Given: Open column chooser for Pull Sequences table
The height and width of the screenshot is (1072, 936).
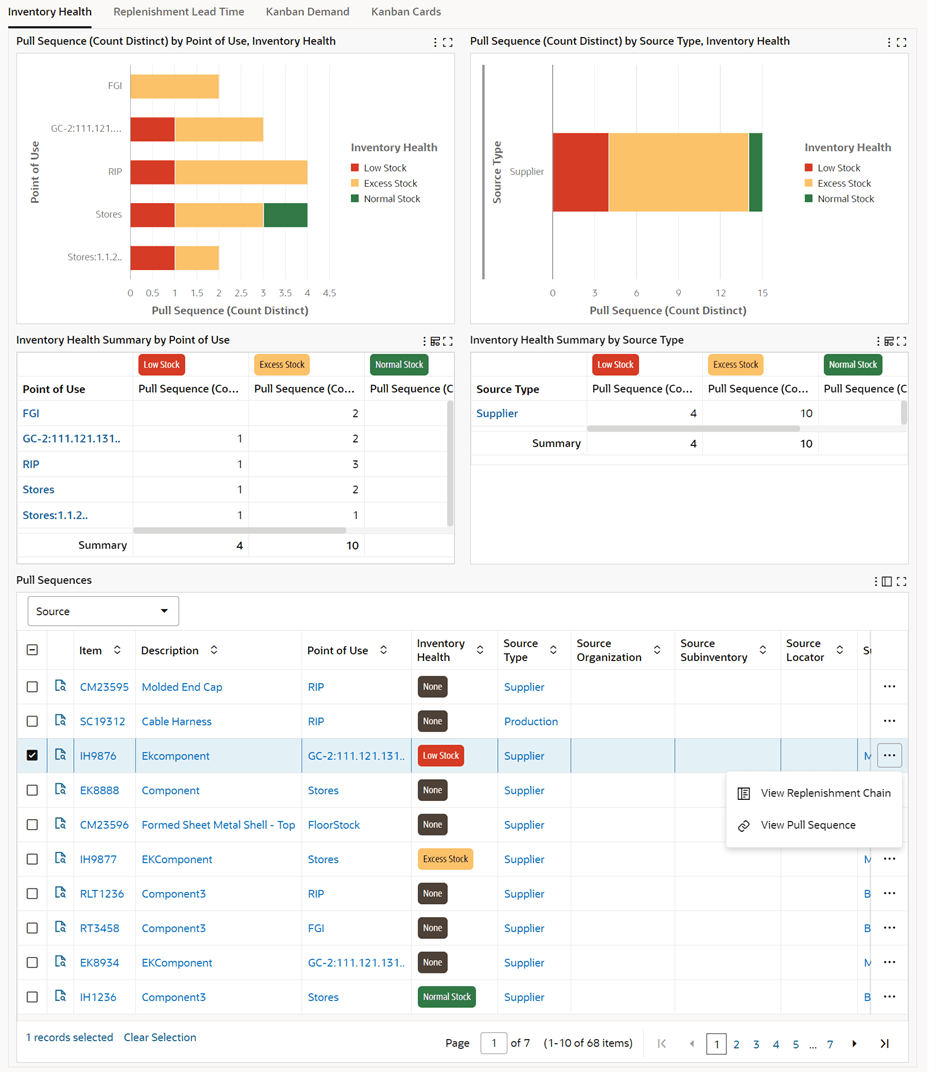Looking at the screenshot, I should pyautogui.click(x=887, y=581).
